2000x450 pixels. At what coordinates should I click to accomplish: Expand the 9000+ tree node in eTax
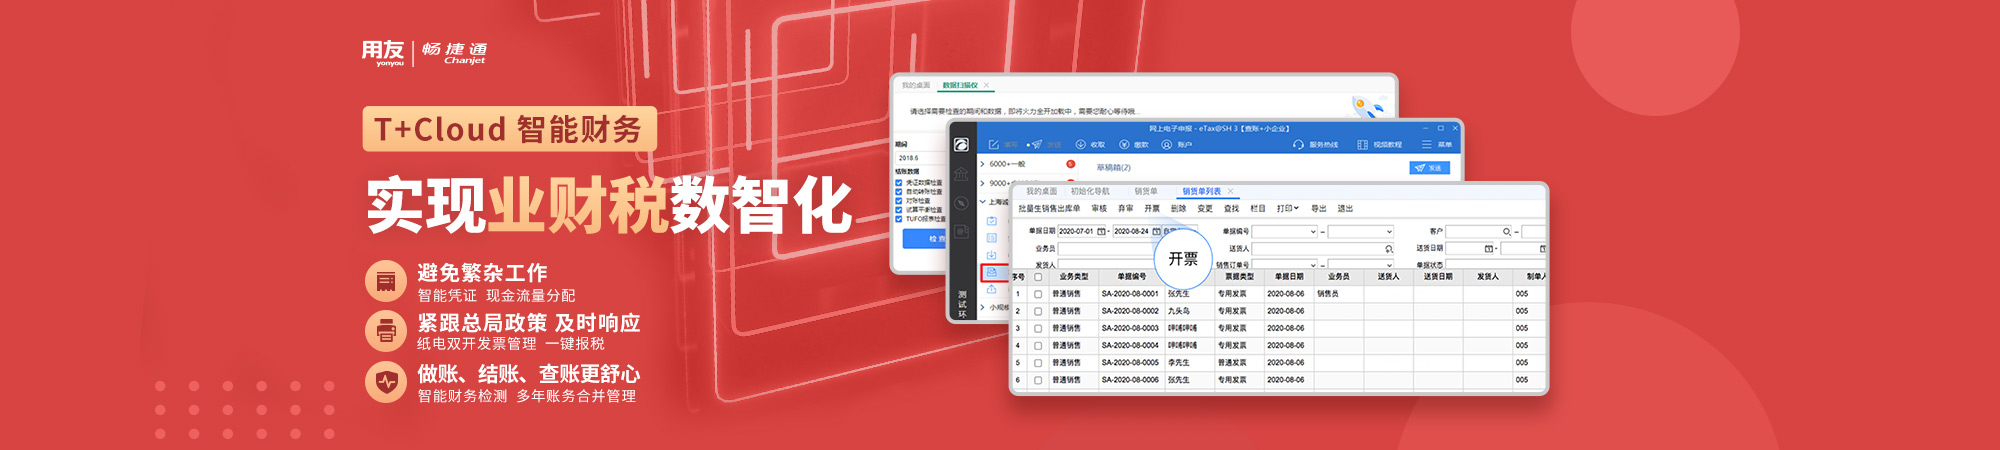coord(982,183)
